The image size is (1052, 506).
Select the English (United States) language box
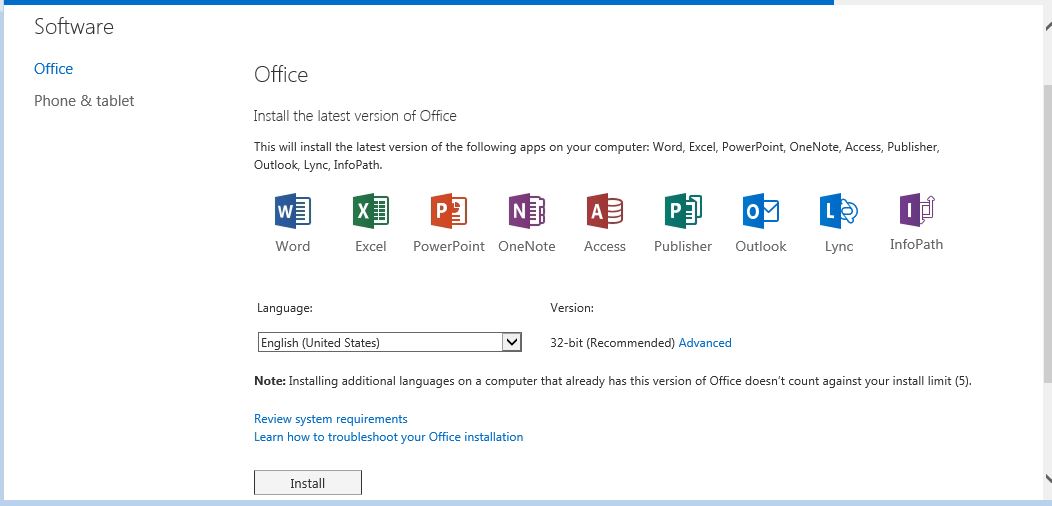point(389,342)
